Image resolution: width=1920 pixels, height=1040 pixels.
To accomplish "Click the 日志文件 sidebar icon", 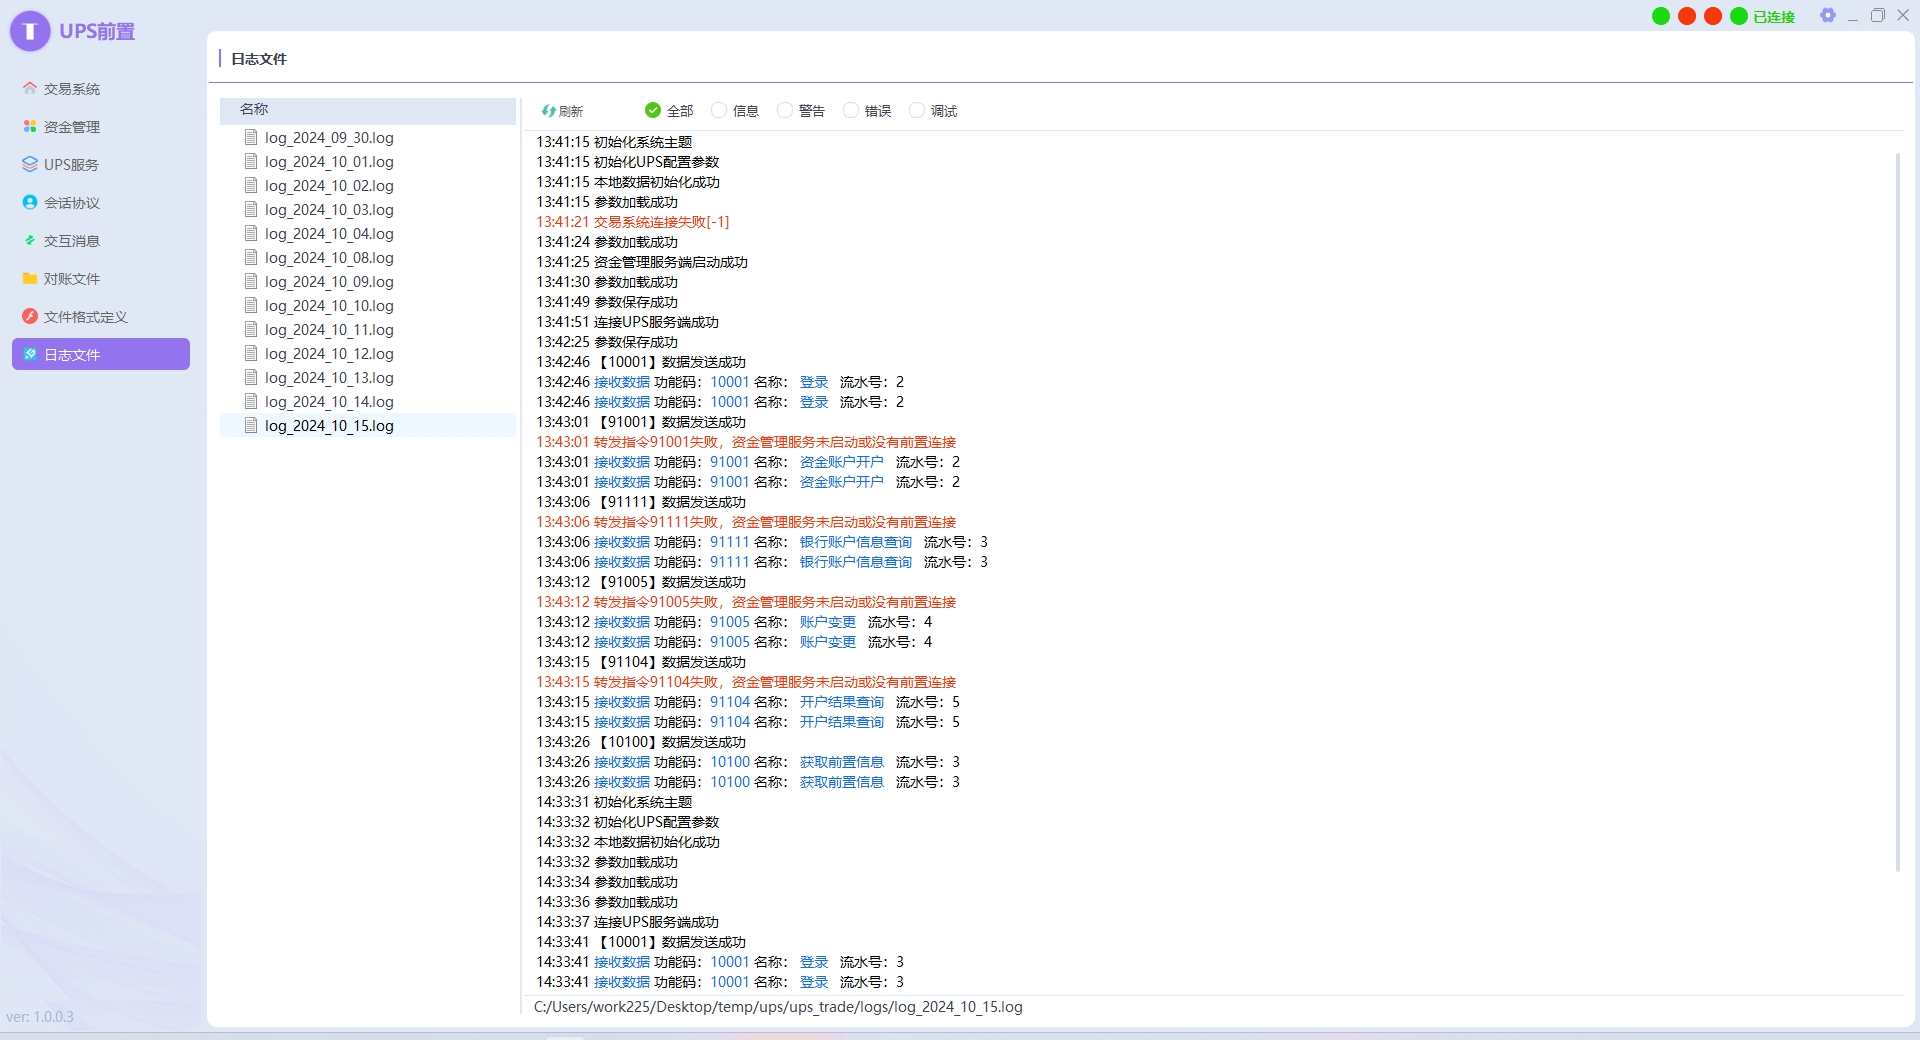I will [30, 355].
